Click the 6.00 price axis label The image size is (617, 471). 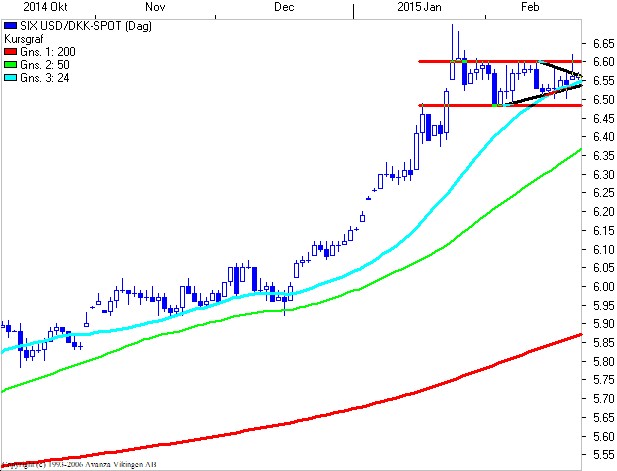[x=604, y=286]
